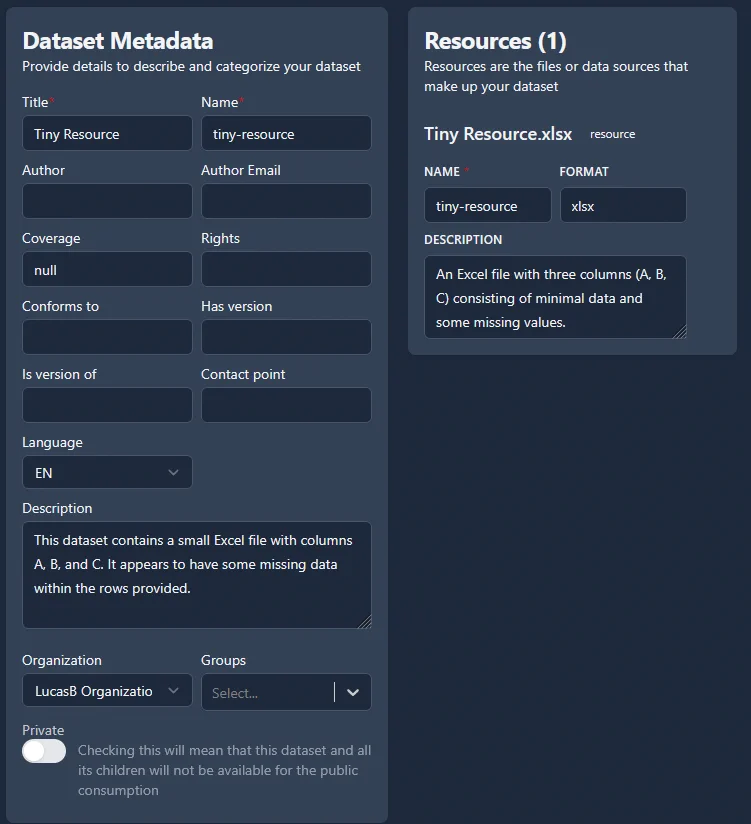Click the Tiny Resource.xlsx heading
This screenshot has width=751, height=824.
498,133
